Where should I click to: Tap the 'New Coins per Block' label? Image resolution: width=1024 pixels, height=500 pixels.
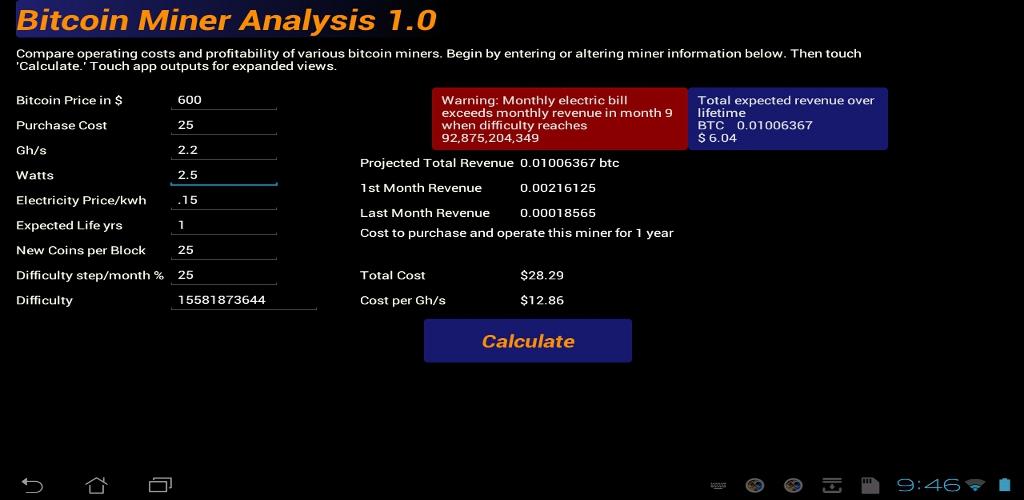click(81, 251)
